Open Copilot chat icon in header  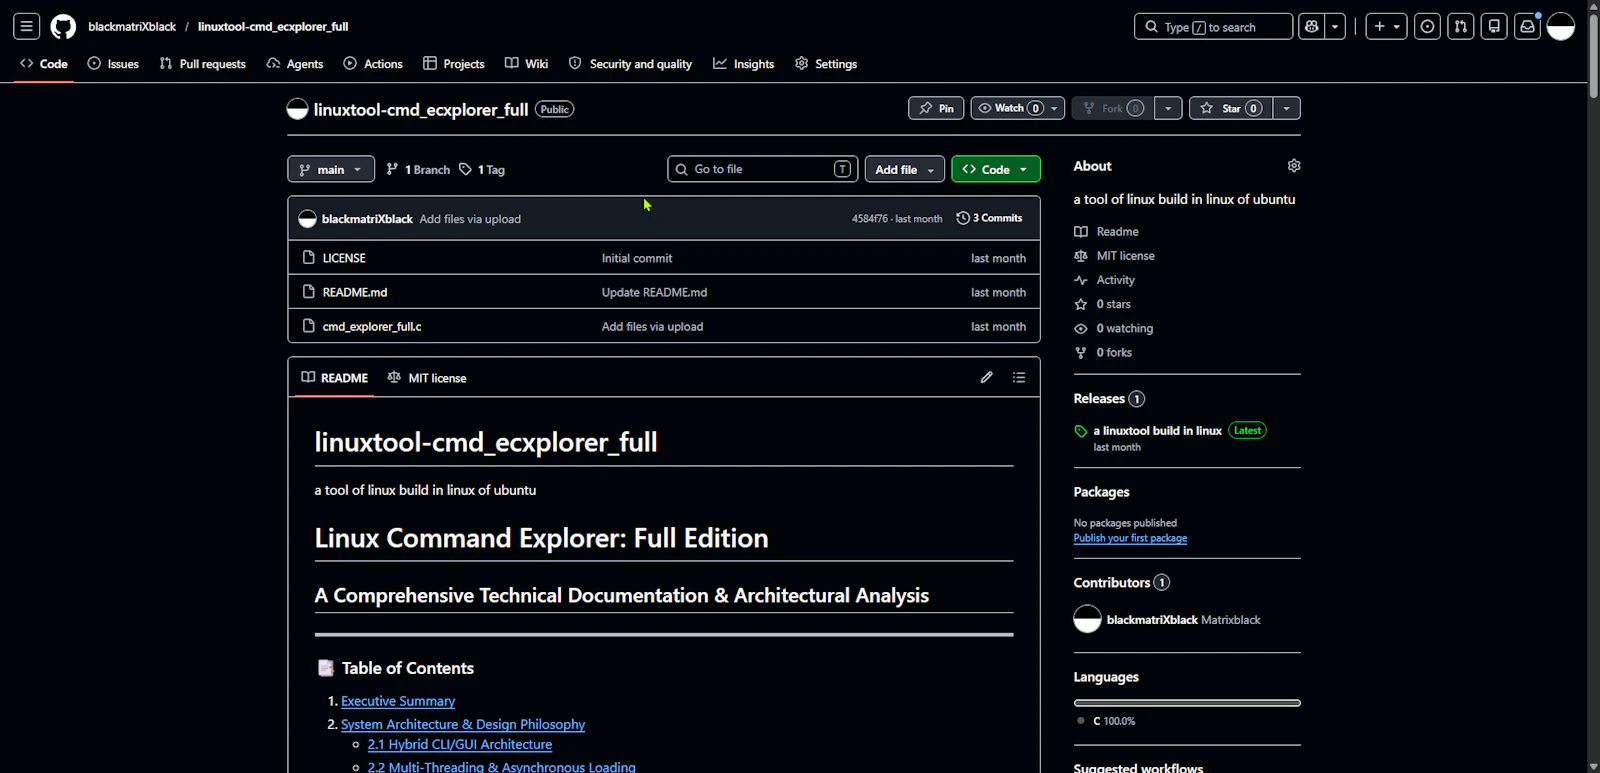(1312, 27)
